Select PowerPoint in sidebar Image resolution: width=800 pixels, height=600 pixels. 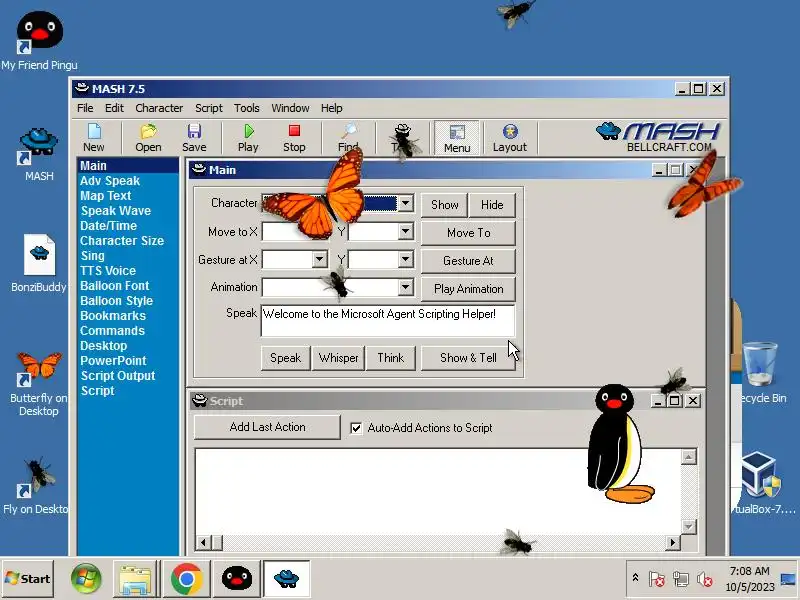[x=113, y=361]
